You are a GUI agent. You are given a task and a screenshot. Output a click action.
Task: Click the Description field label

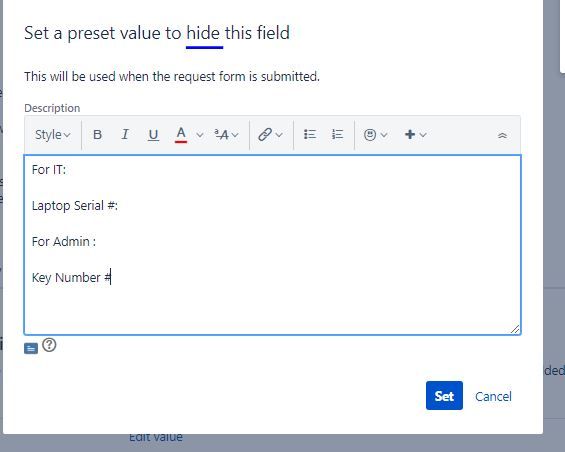[x=52, y=108]
